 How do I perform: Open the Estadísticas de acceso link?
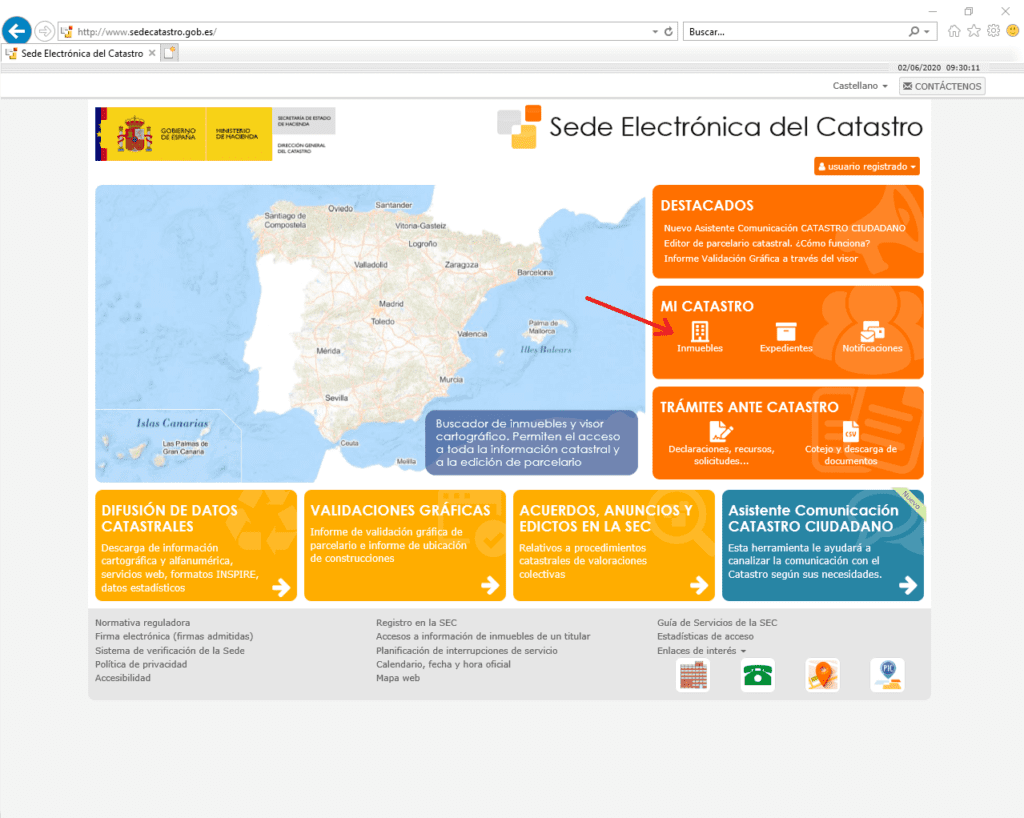705,636
